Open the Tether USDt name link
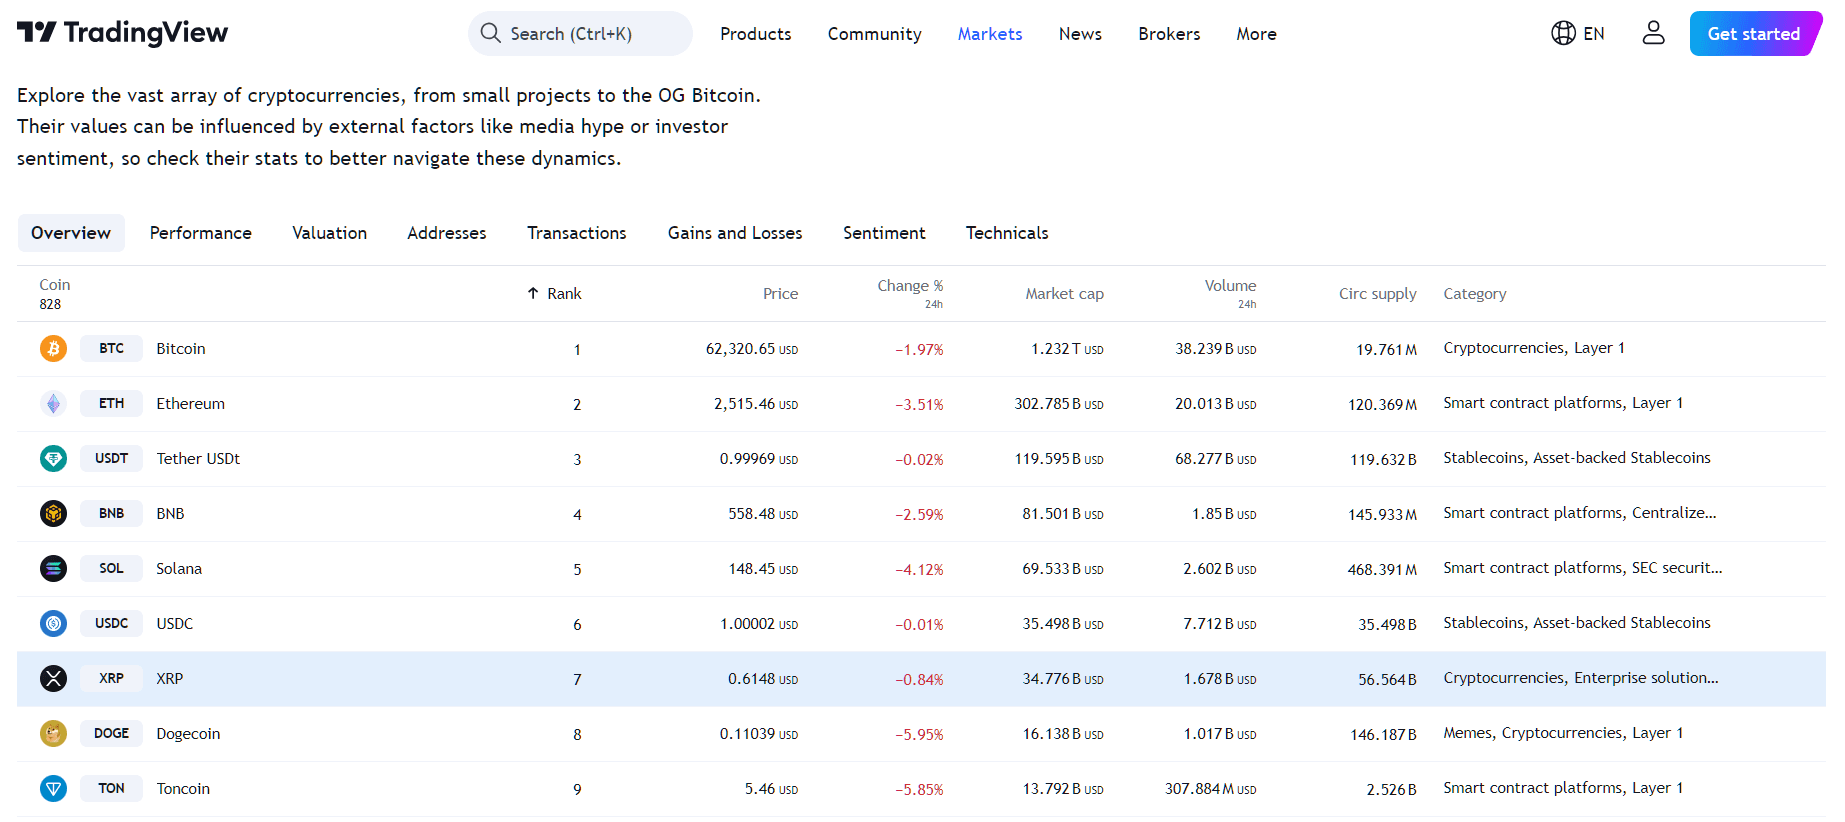The image size is (1845, 822). tap(198, 459)
